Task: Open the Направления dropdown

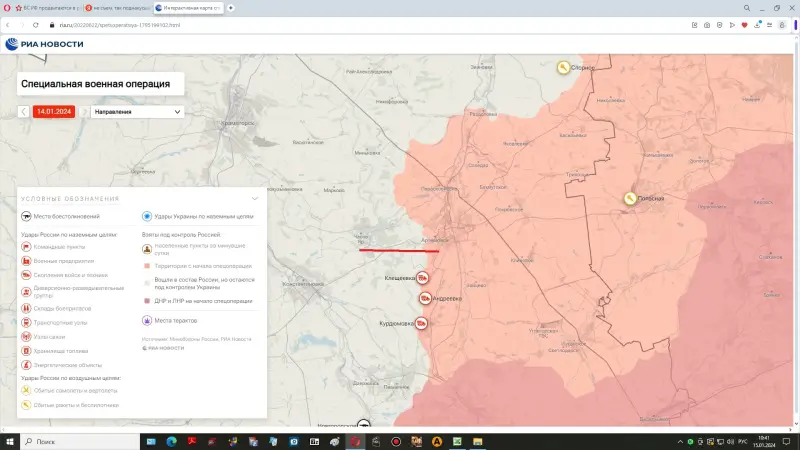Action: coord(137,112)
